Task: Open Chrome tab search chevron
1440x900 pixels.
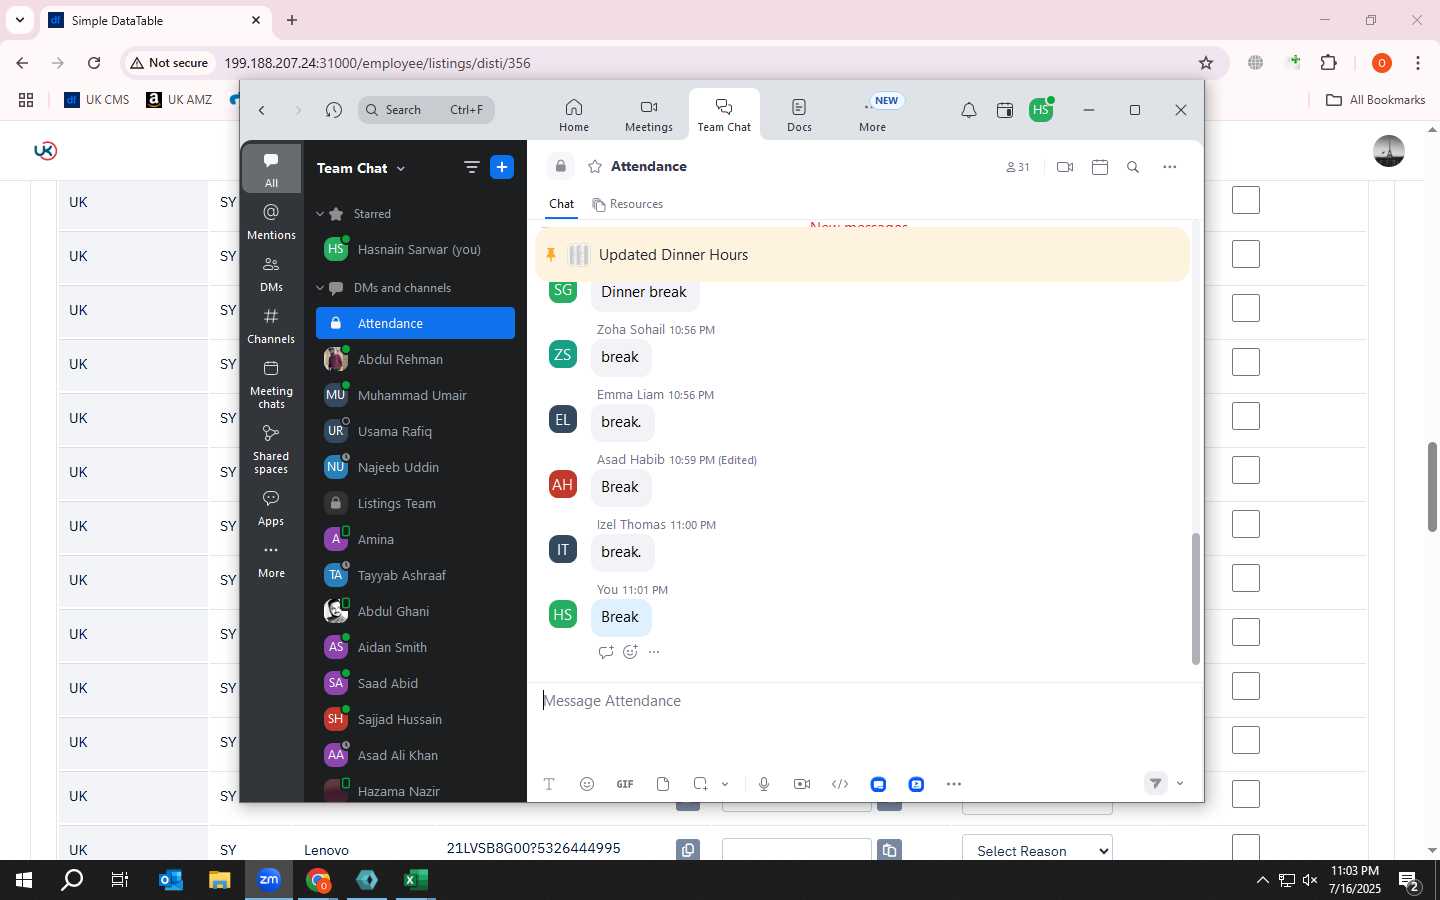Action: (19, 20)
